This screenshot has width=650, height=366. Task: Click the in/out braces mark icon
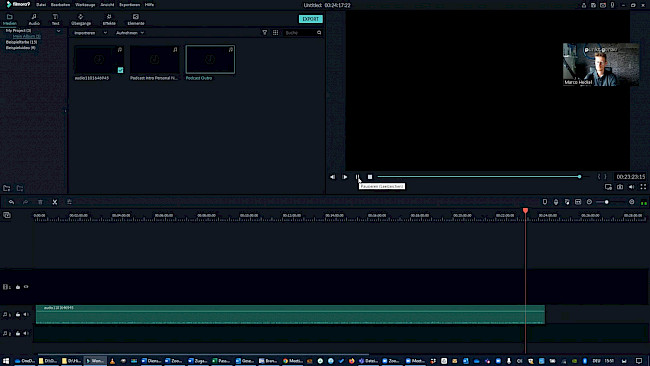(x=602, y=177)
